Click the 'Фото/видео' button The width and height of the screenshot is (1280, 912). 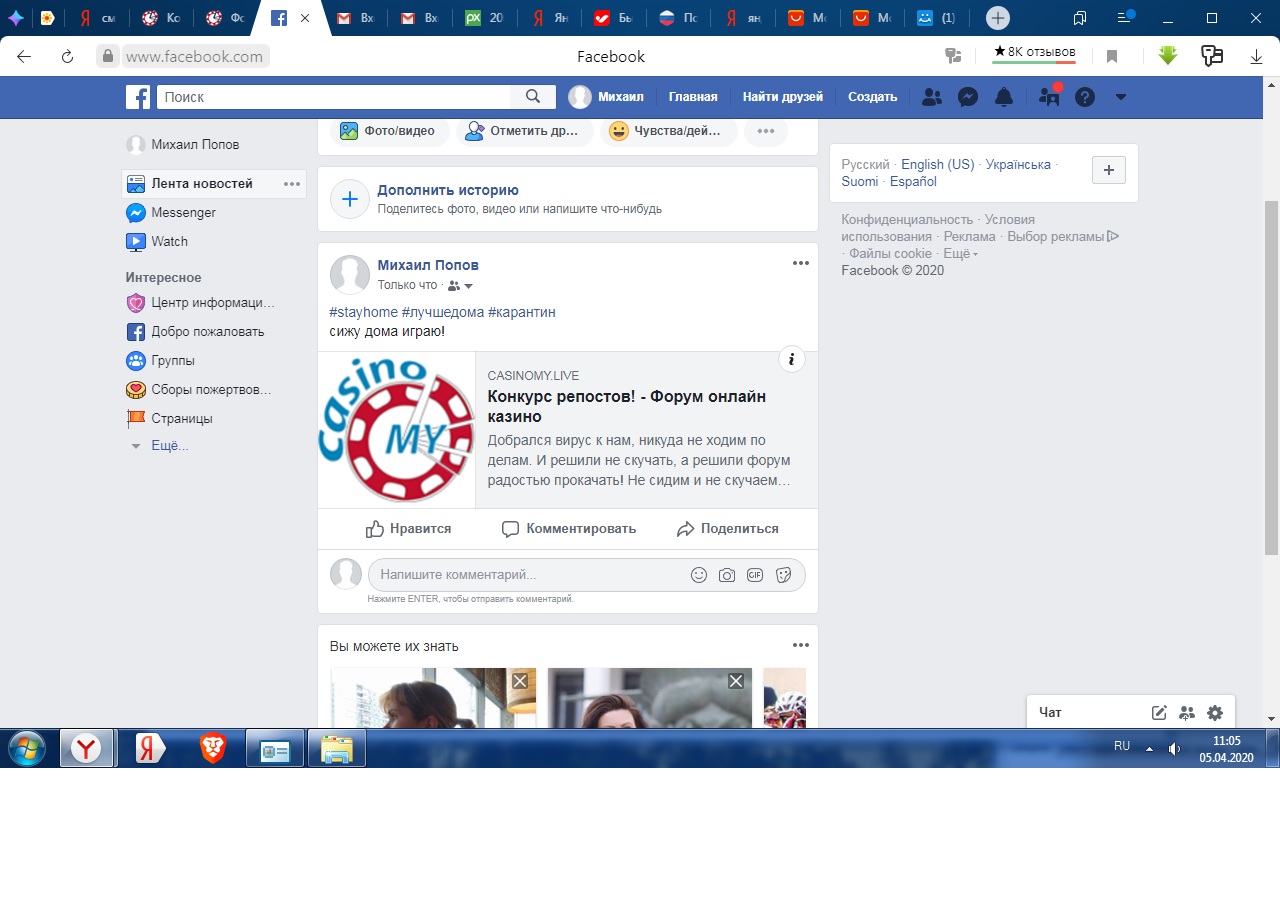pos(389,131)
